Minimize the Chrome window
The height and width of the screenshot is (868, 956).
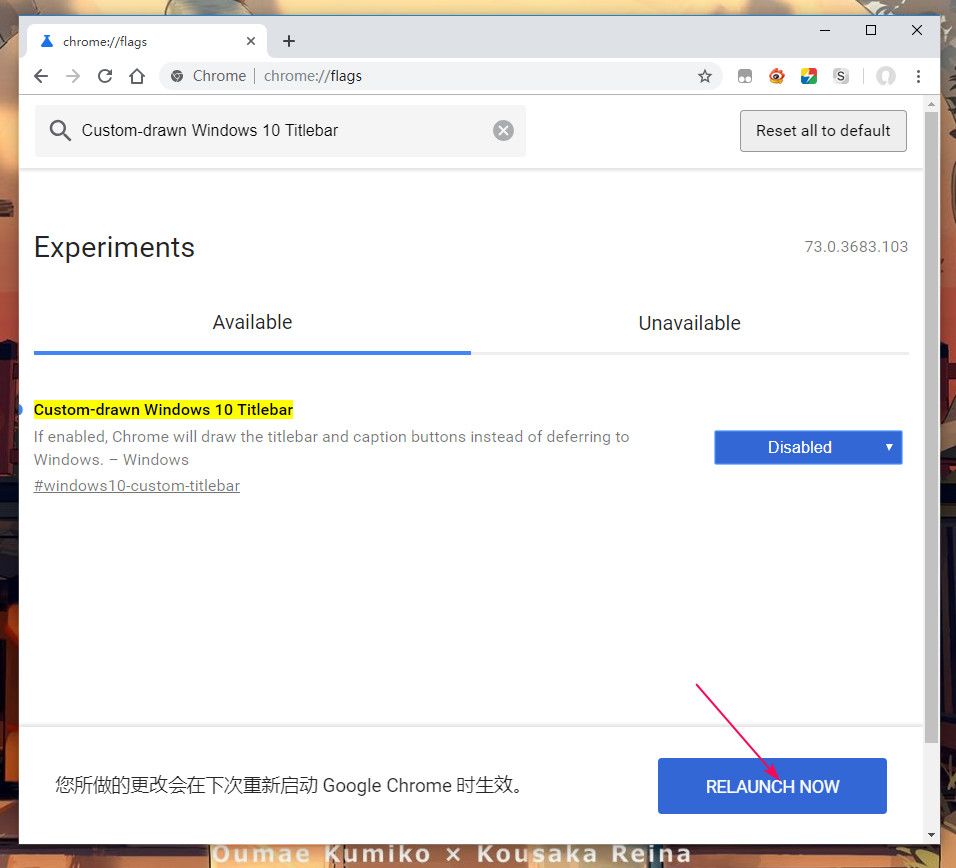click(x=825, y=30)
